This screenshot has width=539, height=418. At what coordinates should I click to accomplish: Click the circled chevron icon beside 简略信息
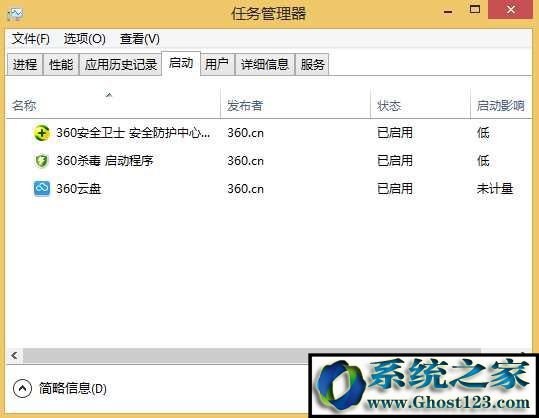(22, 388)
